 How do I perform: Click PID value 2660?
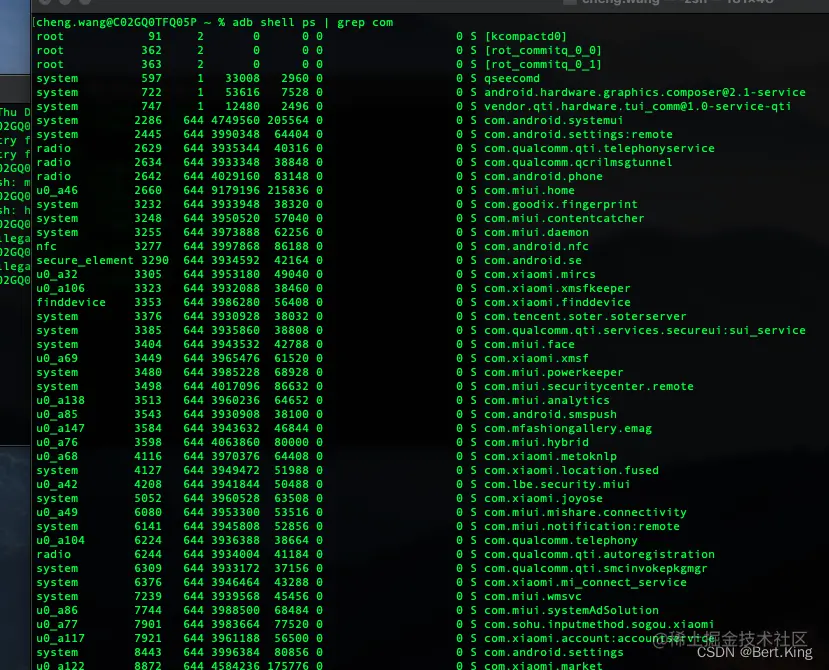pos(148,190)
